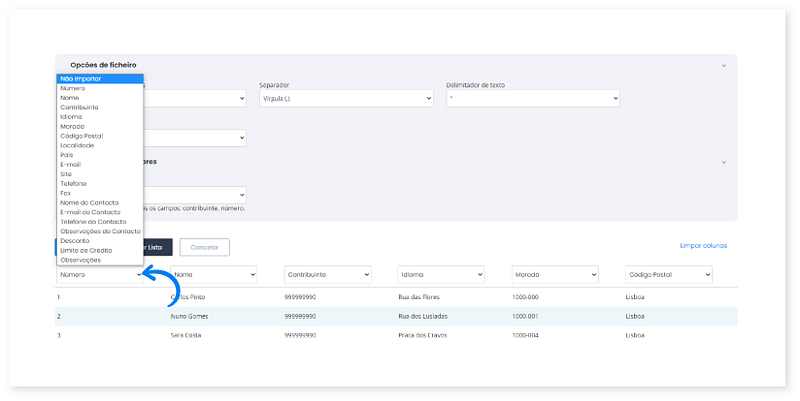Open the Nome column mapping dropdown

point(213,273)
